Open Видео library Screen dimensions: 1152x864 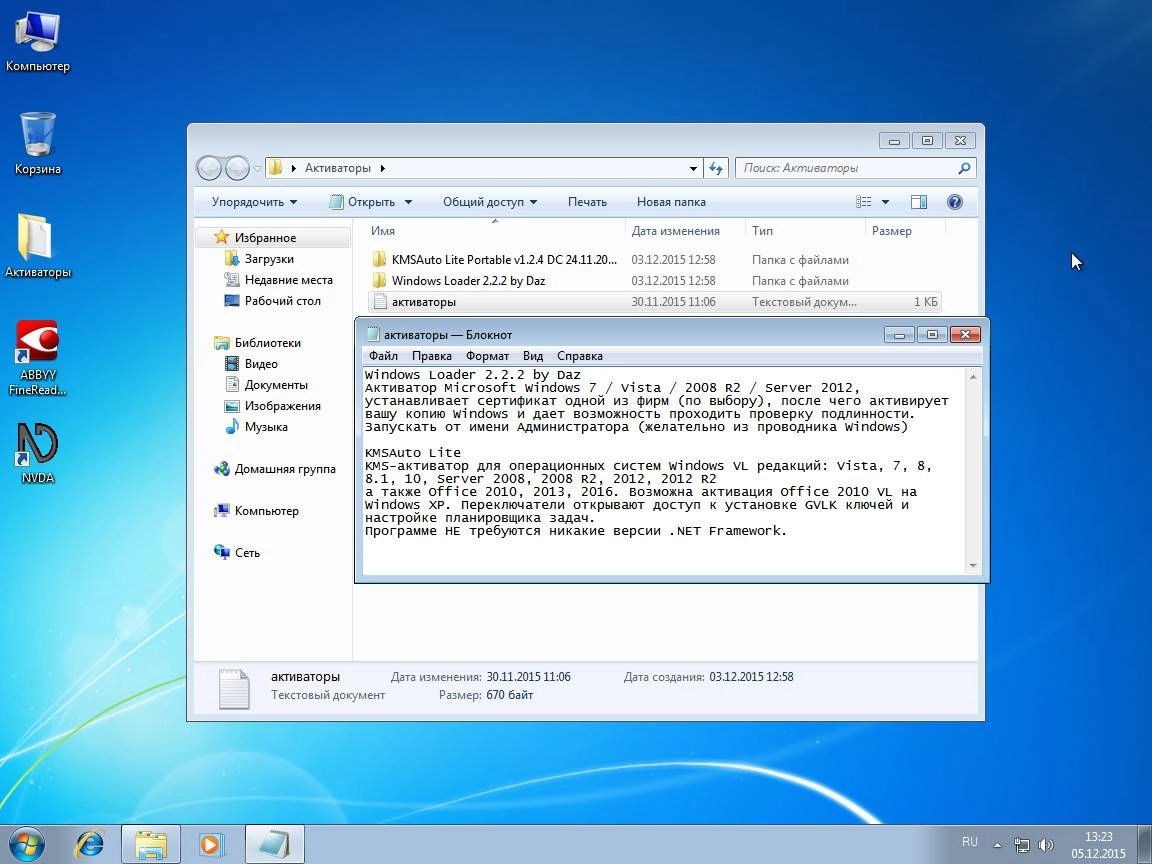[x=261, y=364]
